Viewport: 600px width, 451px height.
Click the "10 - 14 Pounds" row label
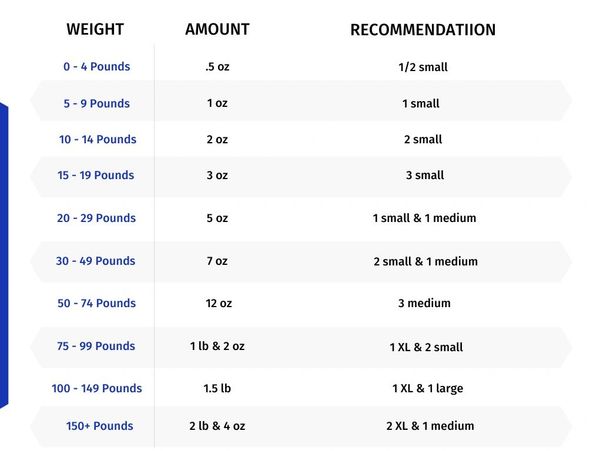point(97,139)
